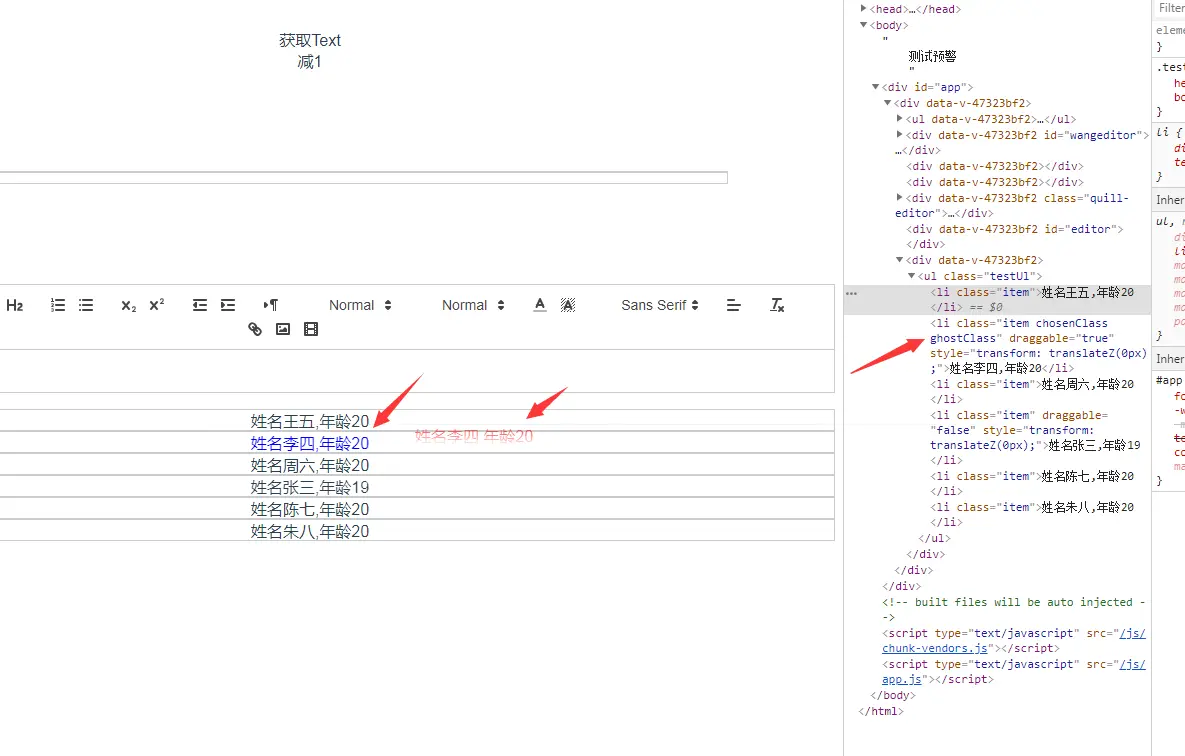Click the ellipsis beside the selected li node
1185x756 pixels.
[x=852, y=293]
